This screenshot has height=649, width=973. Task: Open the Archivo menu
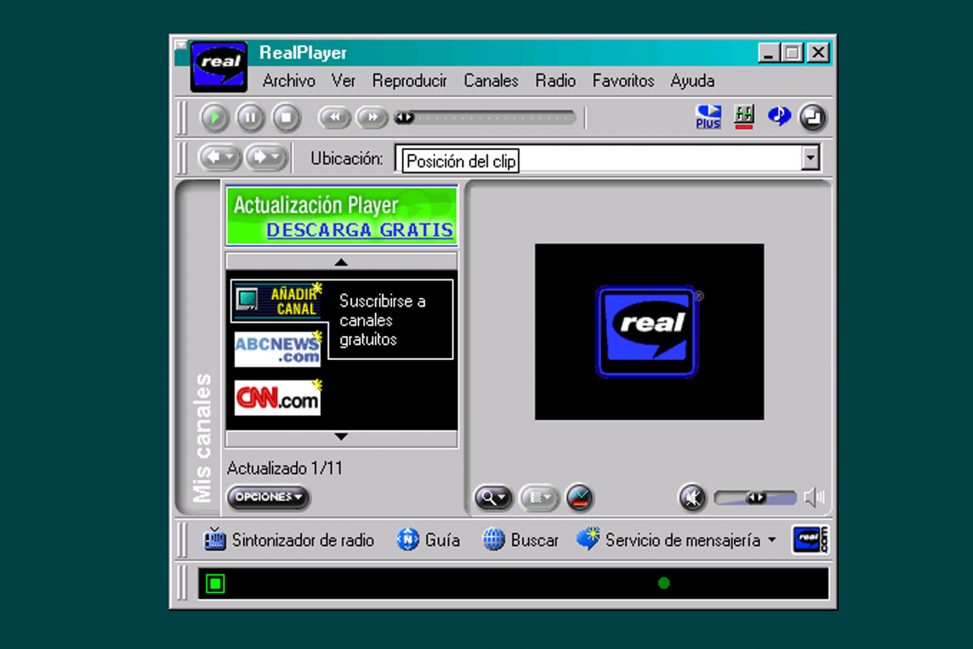[x=288, y=81]
